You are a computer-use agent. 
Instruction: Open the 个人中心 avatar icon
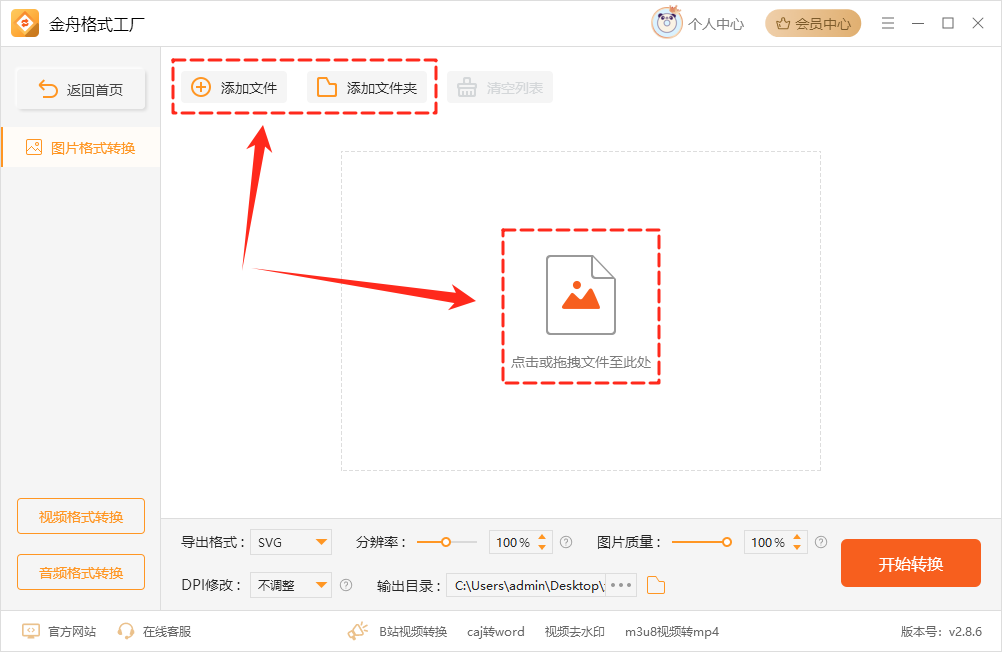click(669, 23)
